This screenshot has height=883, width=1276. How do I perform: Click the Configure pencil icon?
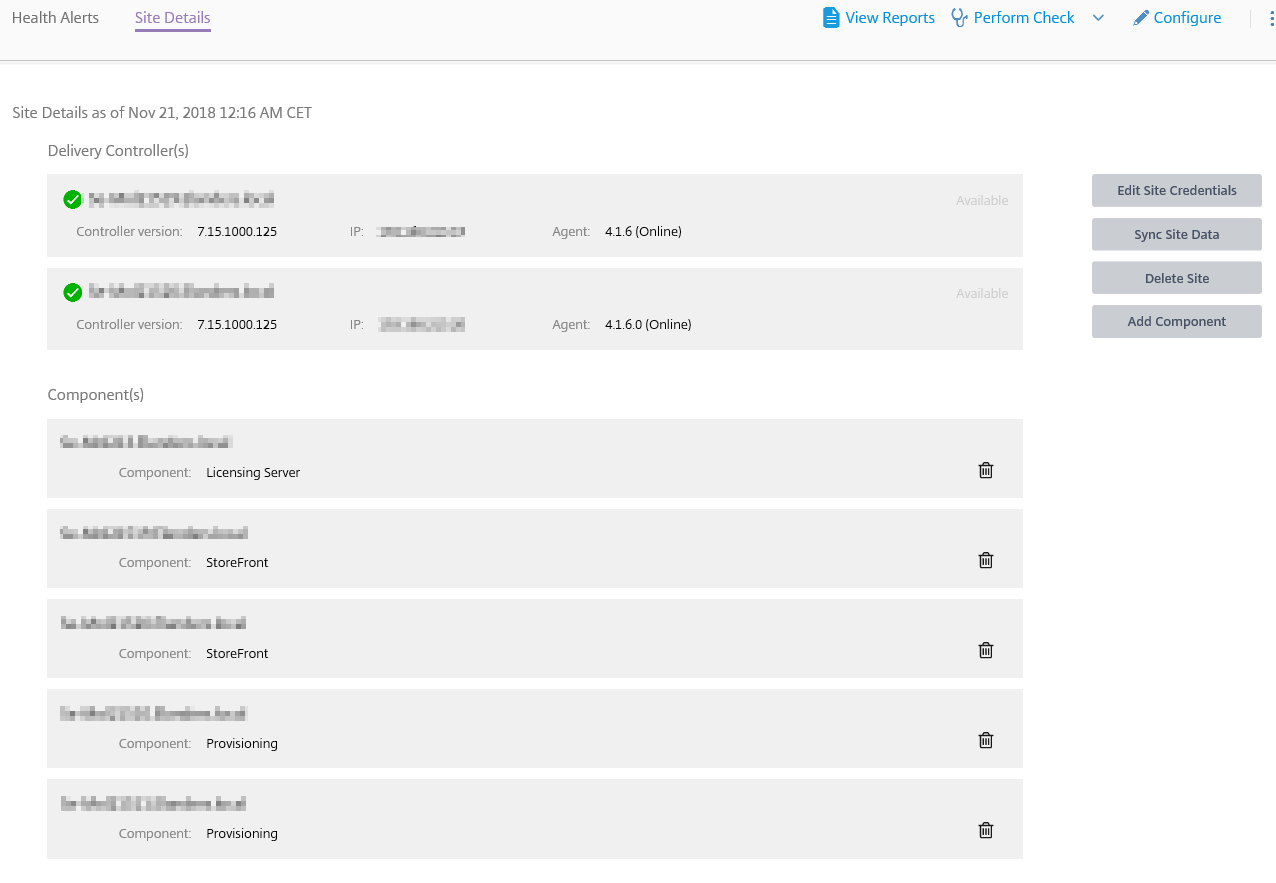tap(1140, 18)
